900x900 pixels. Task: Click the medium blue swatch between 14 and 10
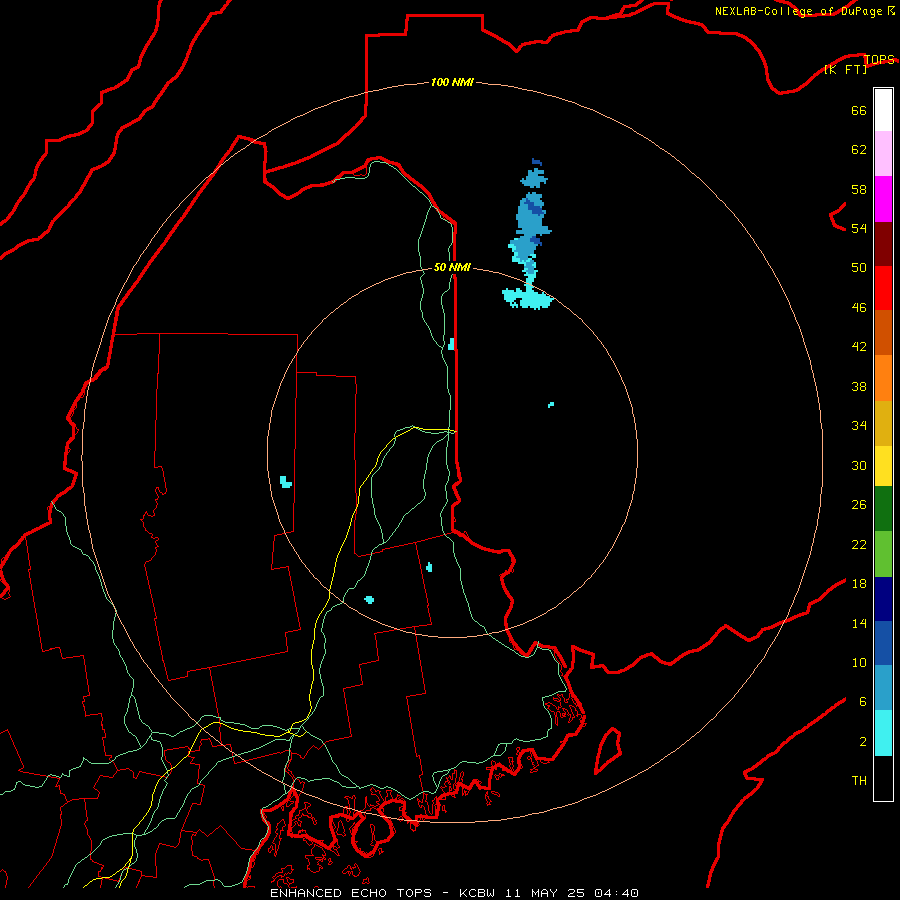coord(883,643)
